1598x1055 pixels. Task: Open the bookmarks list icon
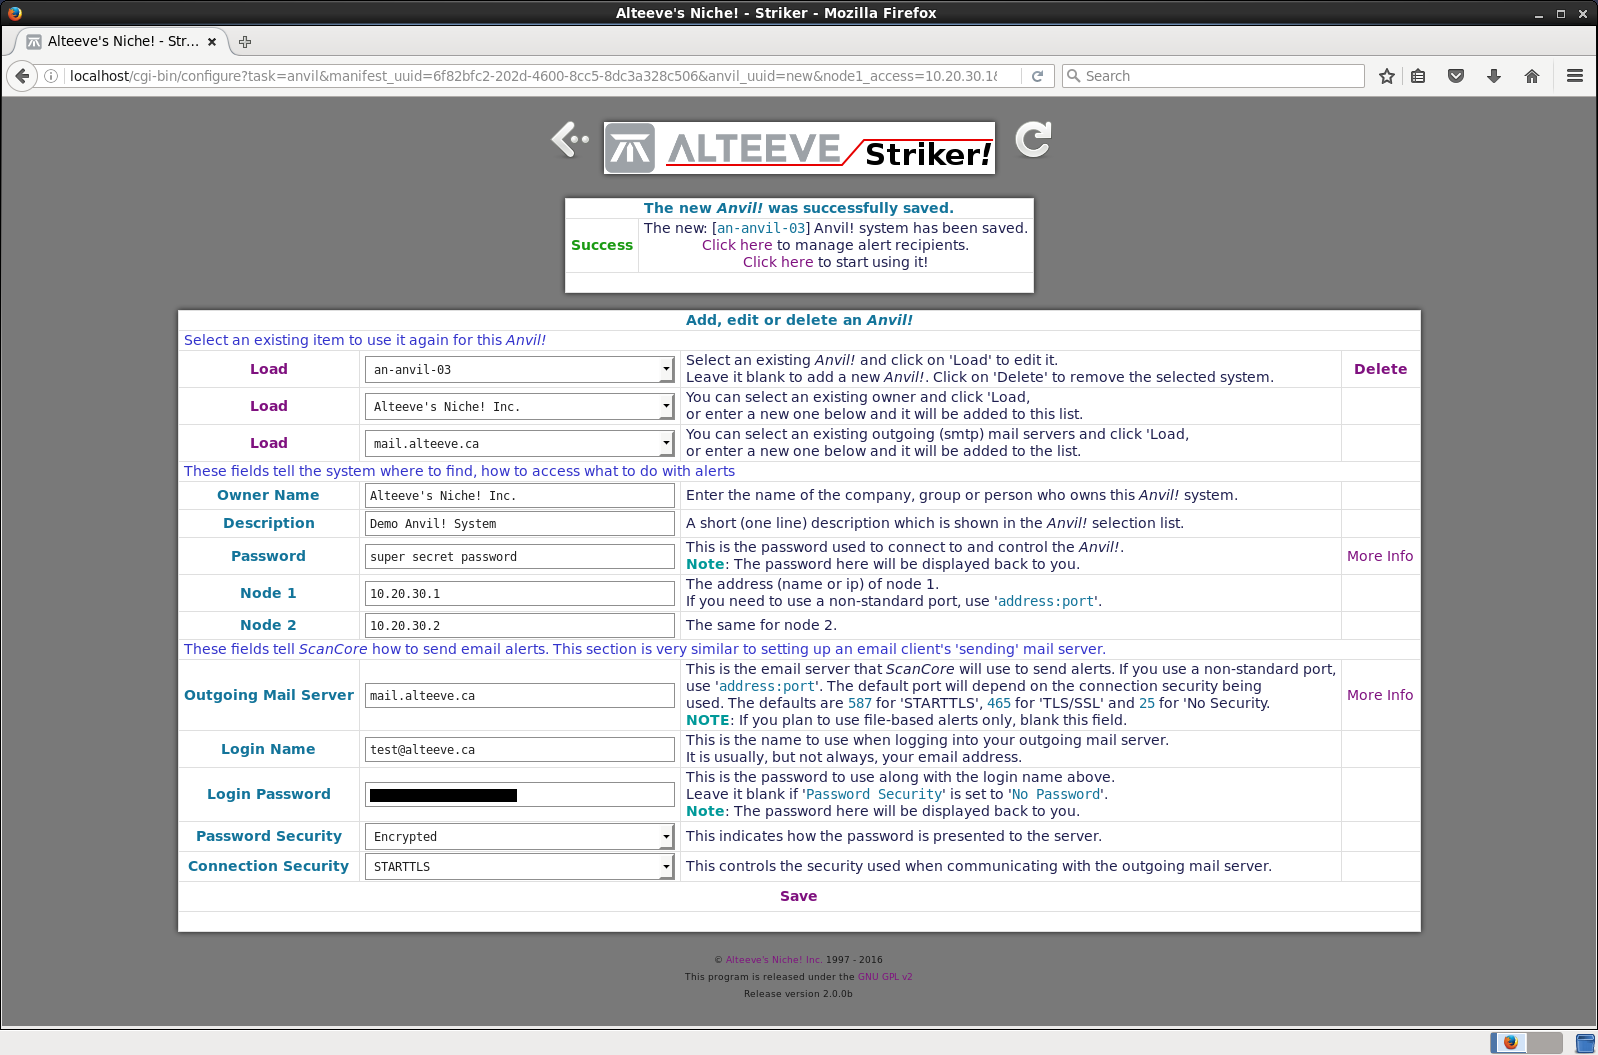[1418, 76]
